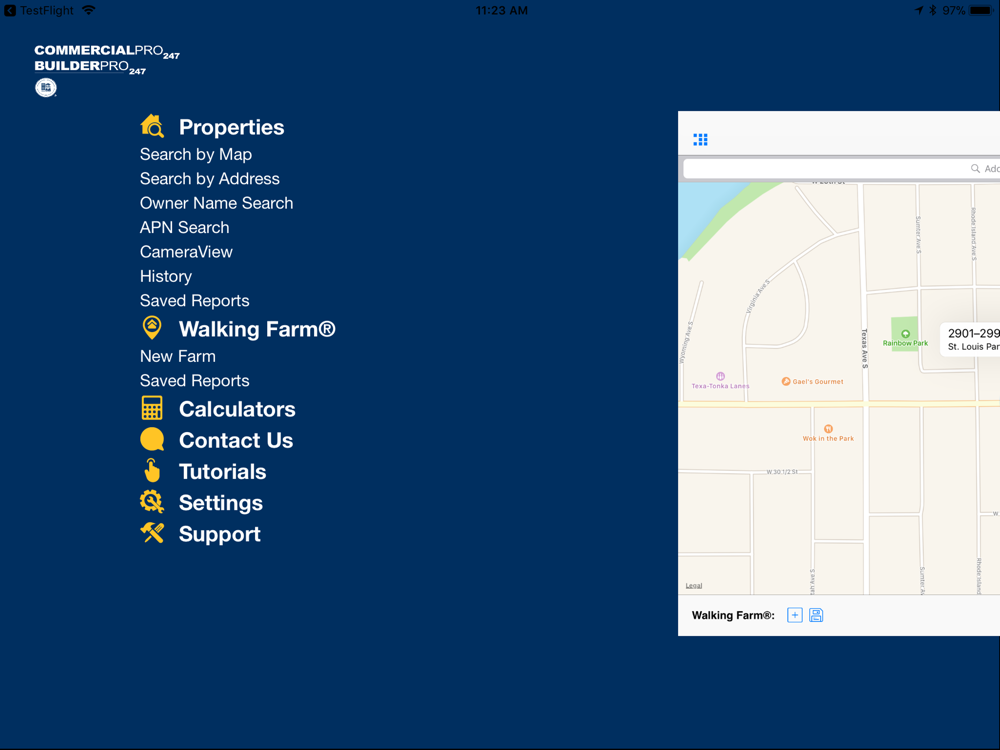Tap the Properties house search icon
1000x750 pixels.
point(152,126)
